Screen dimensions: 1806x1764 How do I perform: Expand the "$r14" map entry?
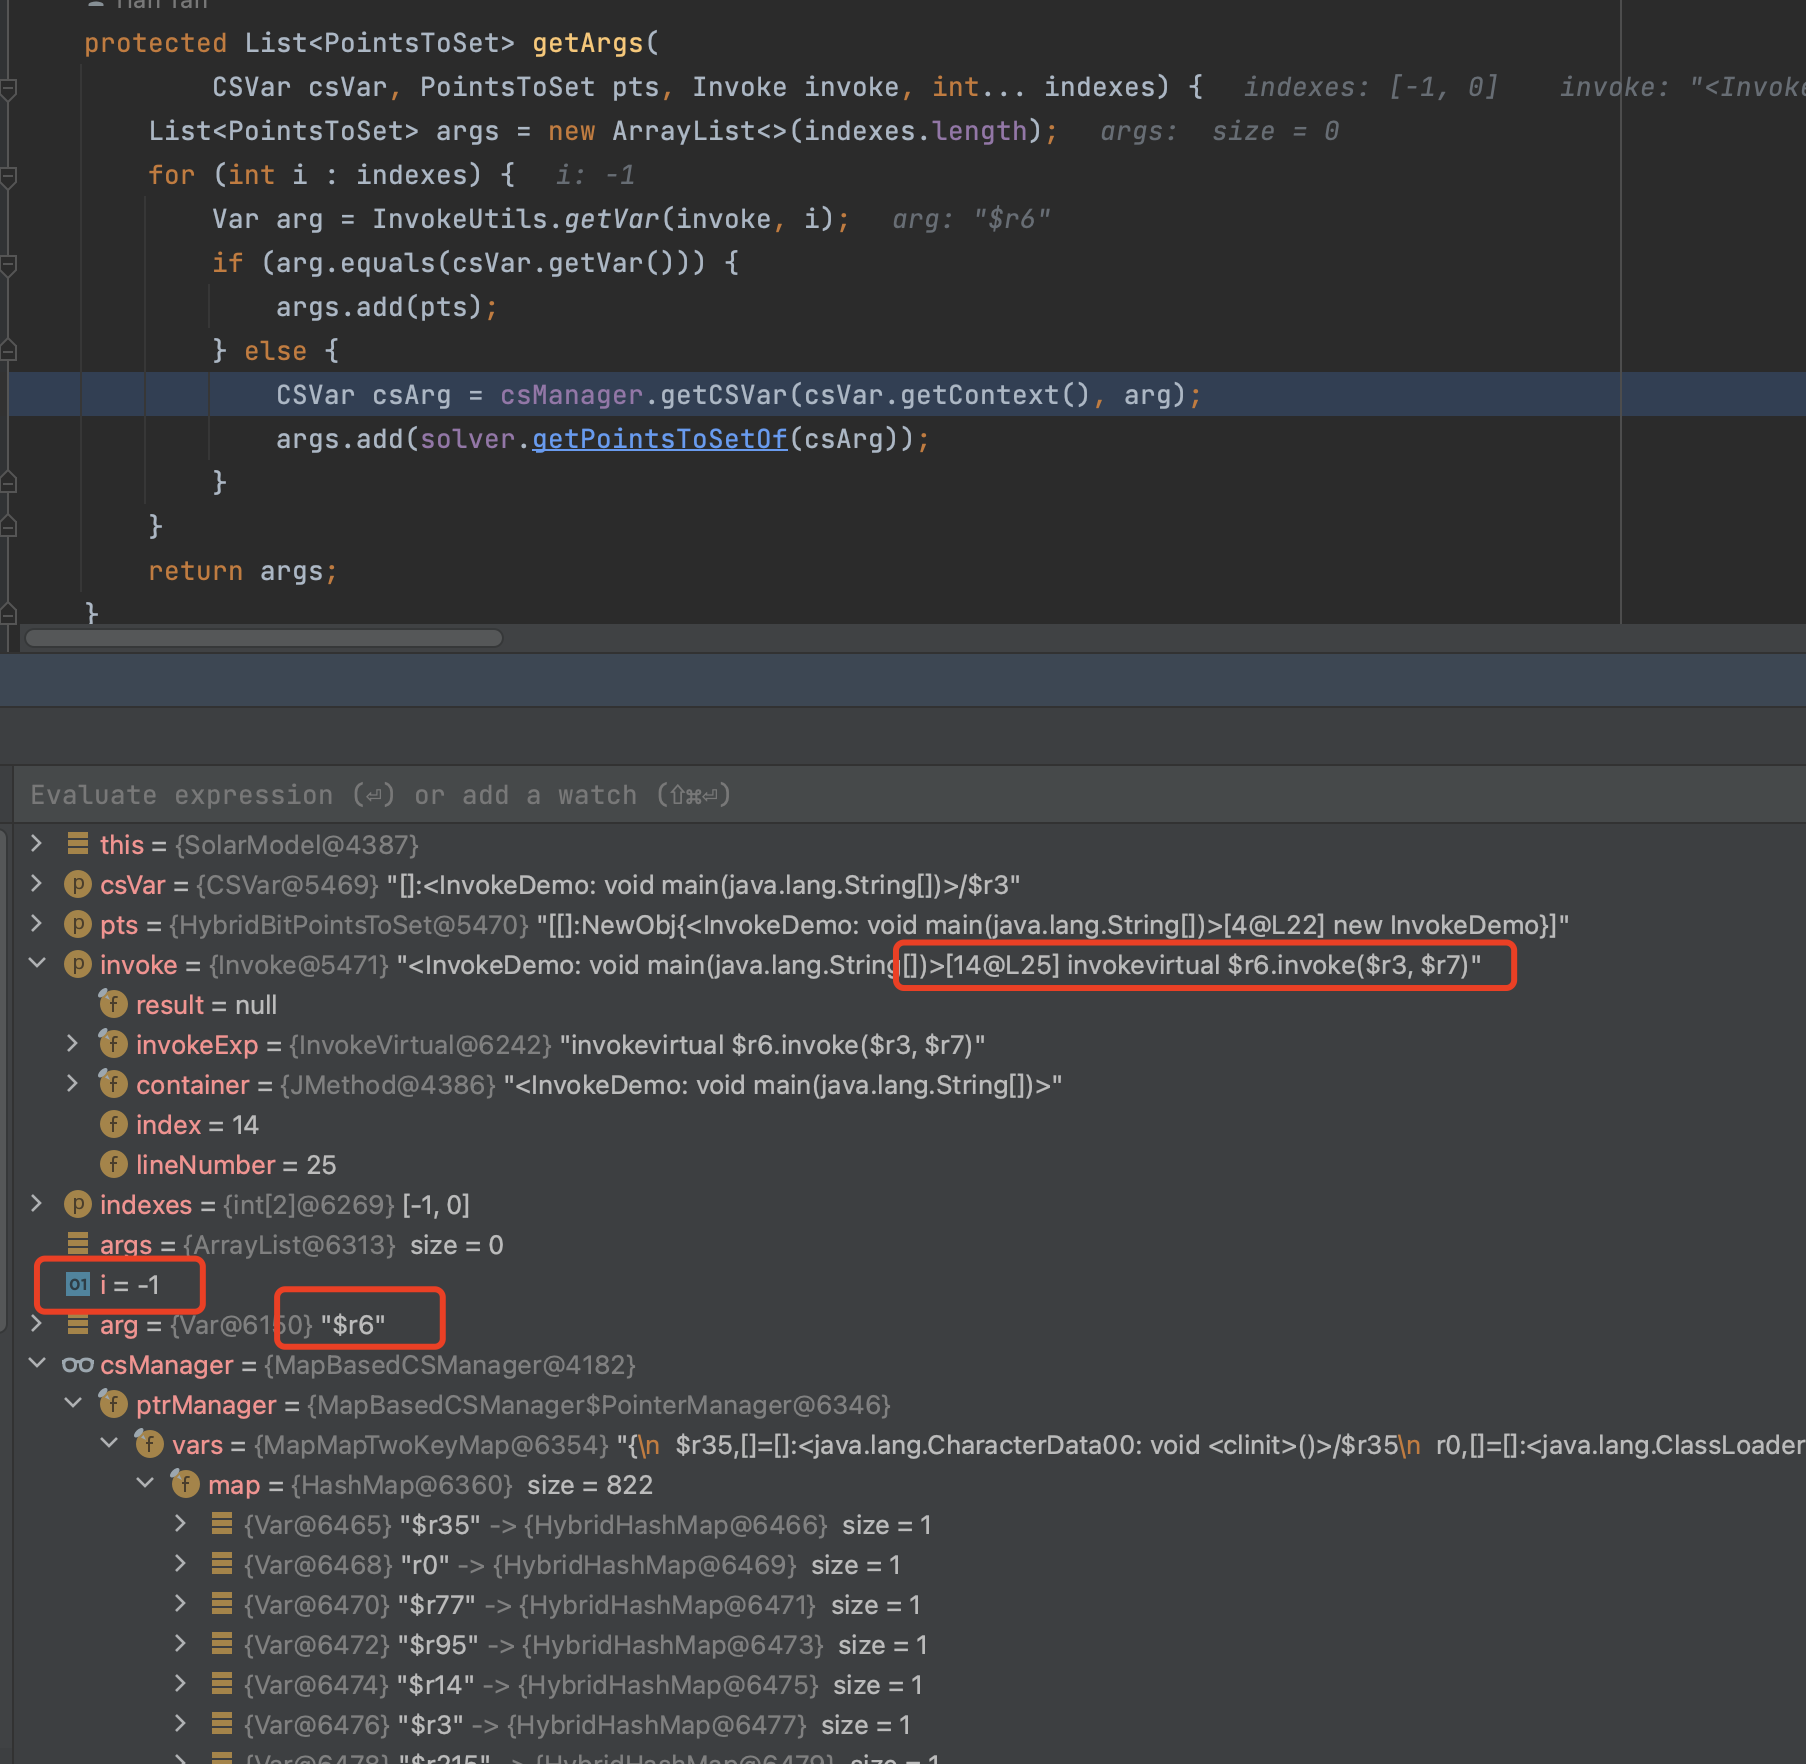pos(181,1683)
